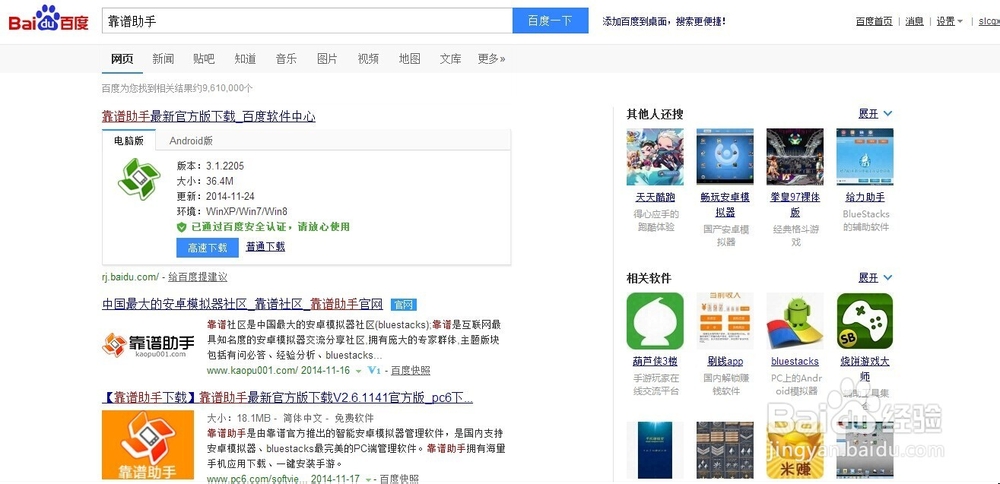Select the Android版 tab
Image resolution: width=1000 pixels, height=484 pixels.
(x=191, y=141)
